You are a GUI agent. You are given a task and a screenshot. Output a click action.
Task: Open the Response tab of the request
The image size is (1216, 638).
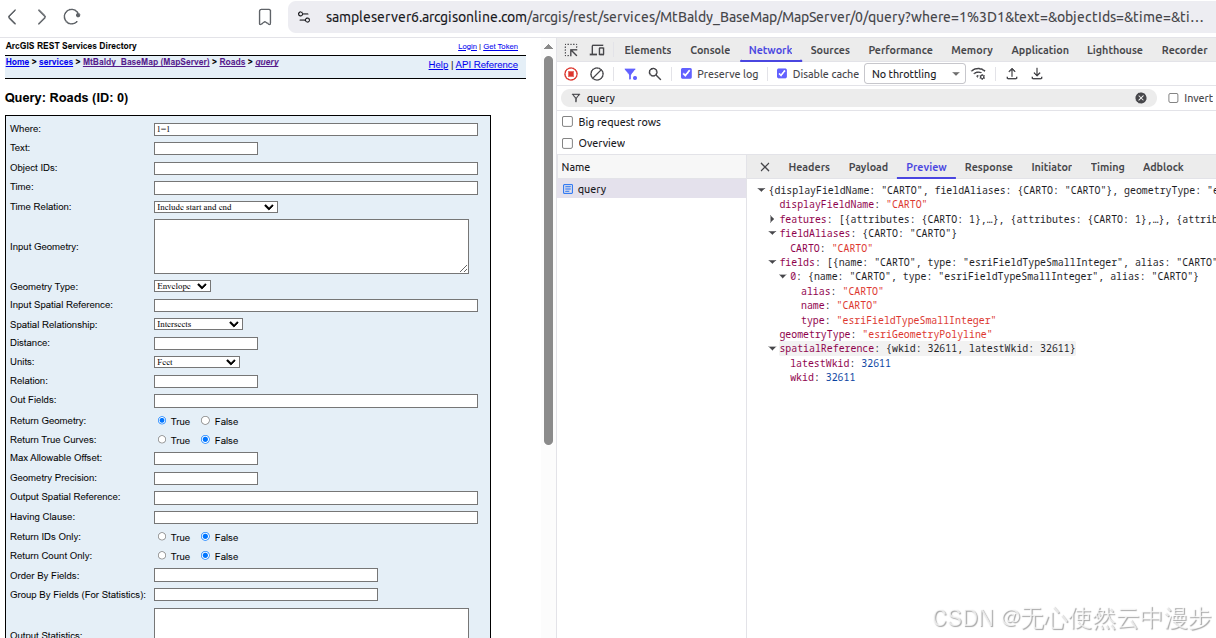click(x=988, y=167)
